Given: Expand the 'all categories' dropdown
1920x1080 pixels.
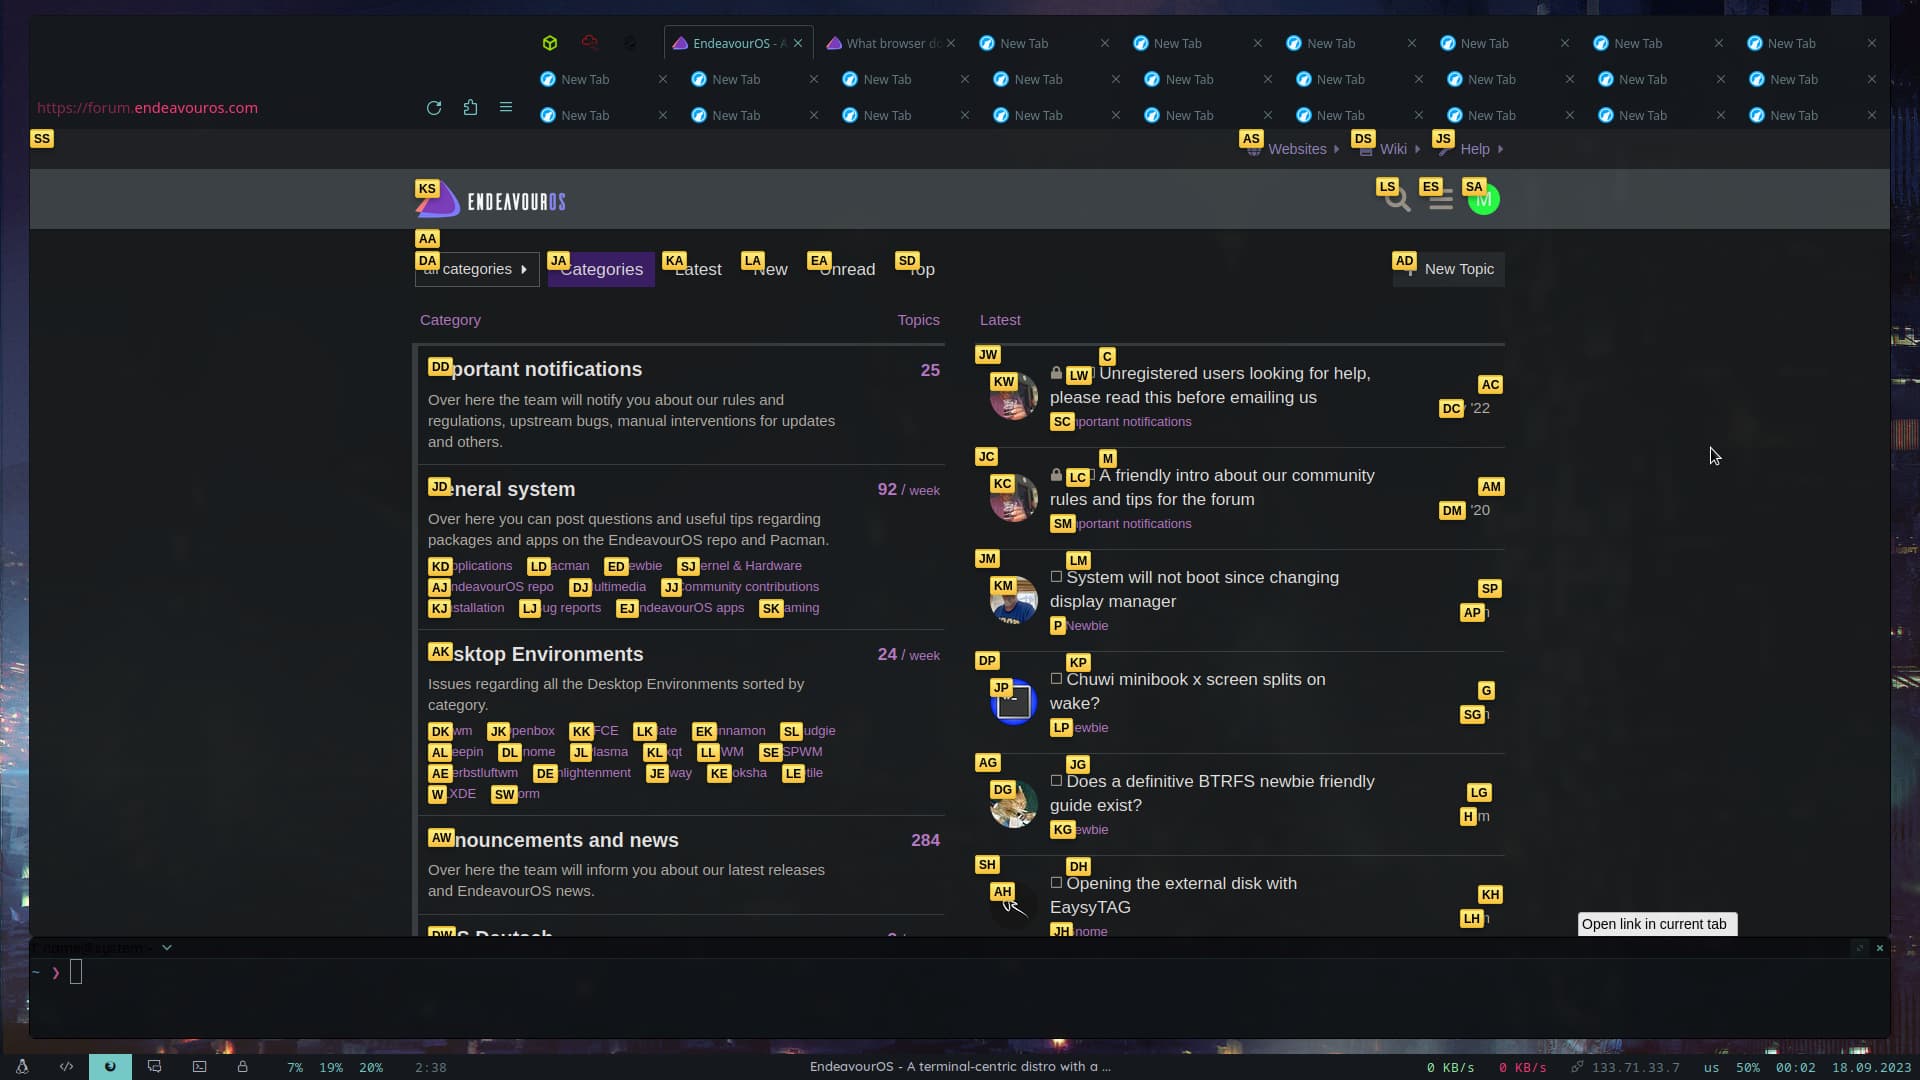Looking at the screenshot, I should [477, 269].
